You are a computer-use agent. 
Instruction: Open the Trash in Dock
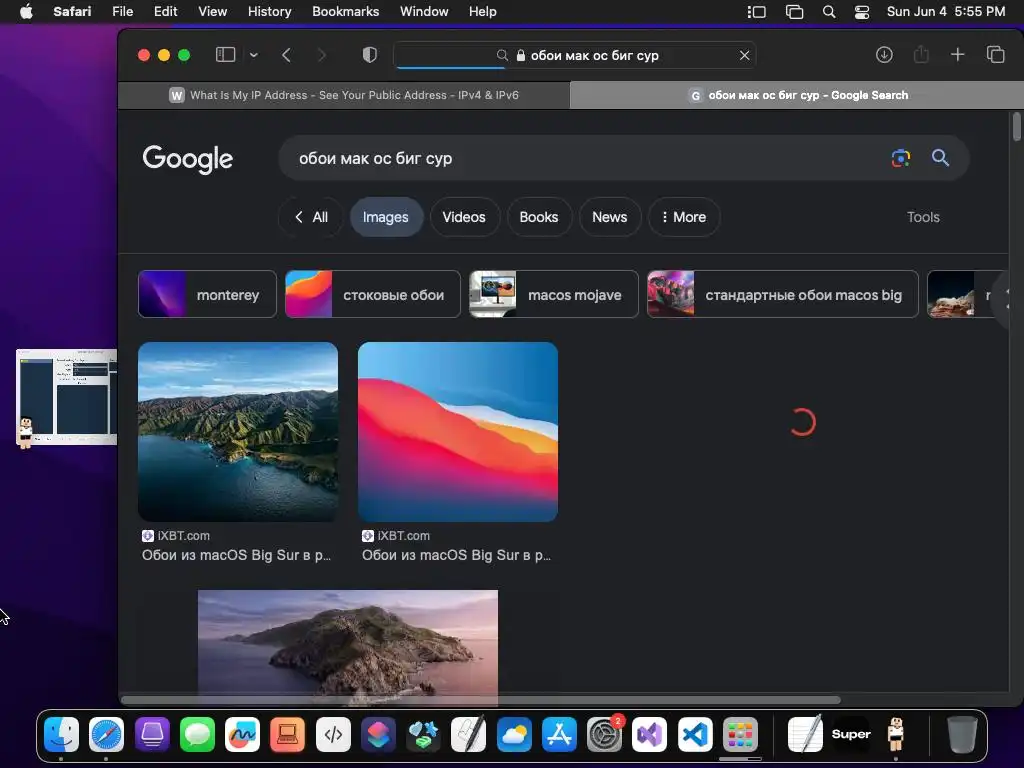(x=961, y=735)
